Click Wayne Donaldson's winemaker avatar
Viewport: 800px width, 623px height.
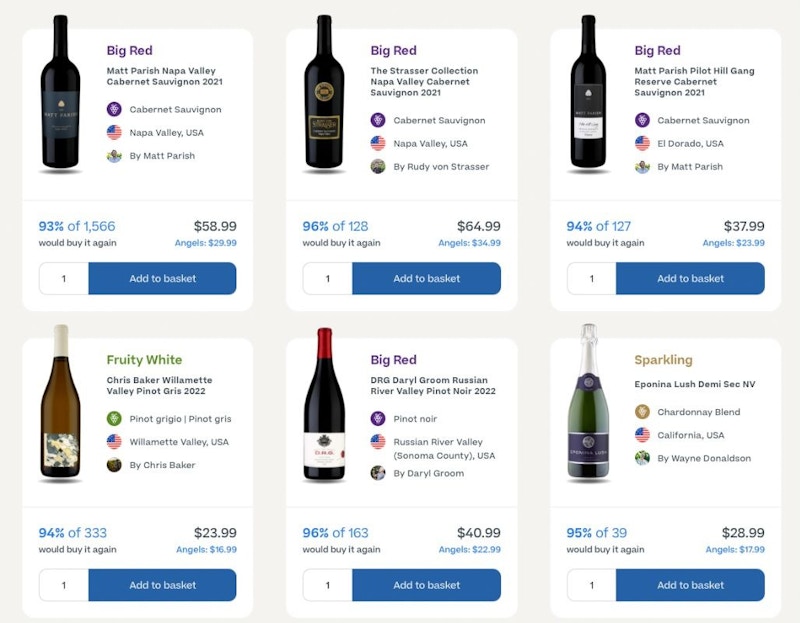(x=642, y=458)
